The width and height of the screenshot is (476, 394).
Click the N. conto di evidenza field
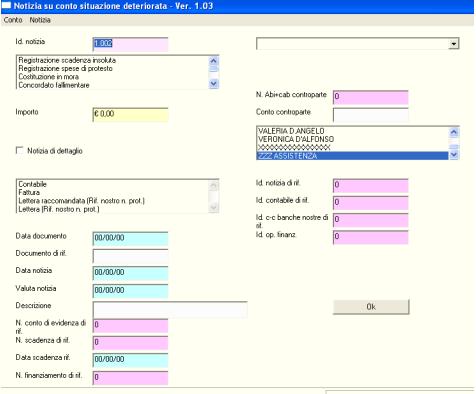click(x=130, y=326)
